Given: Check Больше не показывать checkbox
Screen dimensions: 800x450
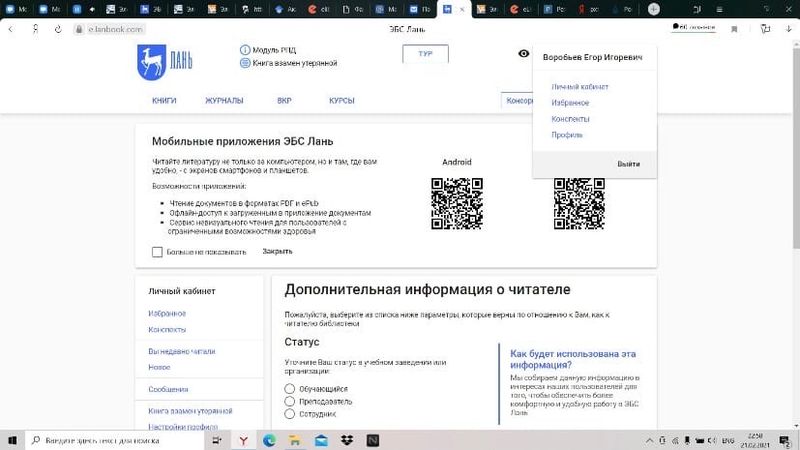Looking at the screenshot, I should [157, 252].
